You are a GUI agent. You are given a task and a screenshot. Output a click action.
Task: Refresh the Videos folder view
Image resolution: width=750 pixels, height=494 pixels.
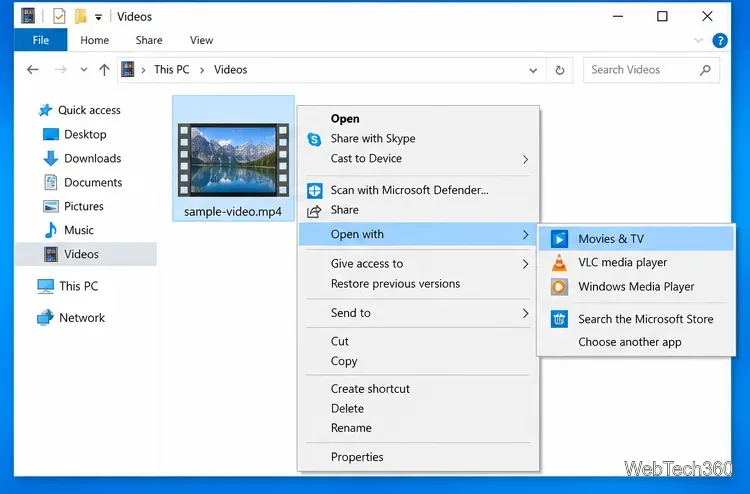pyautogui.click(x=560, y=70)
